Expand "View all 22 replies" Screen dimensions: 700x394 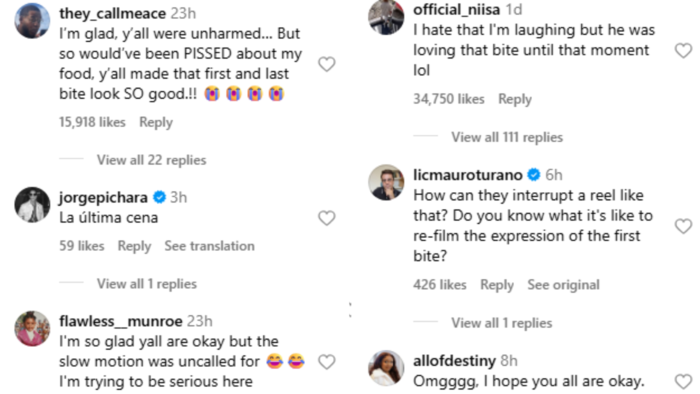tap(151, 160)
